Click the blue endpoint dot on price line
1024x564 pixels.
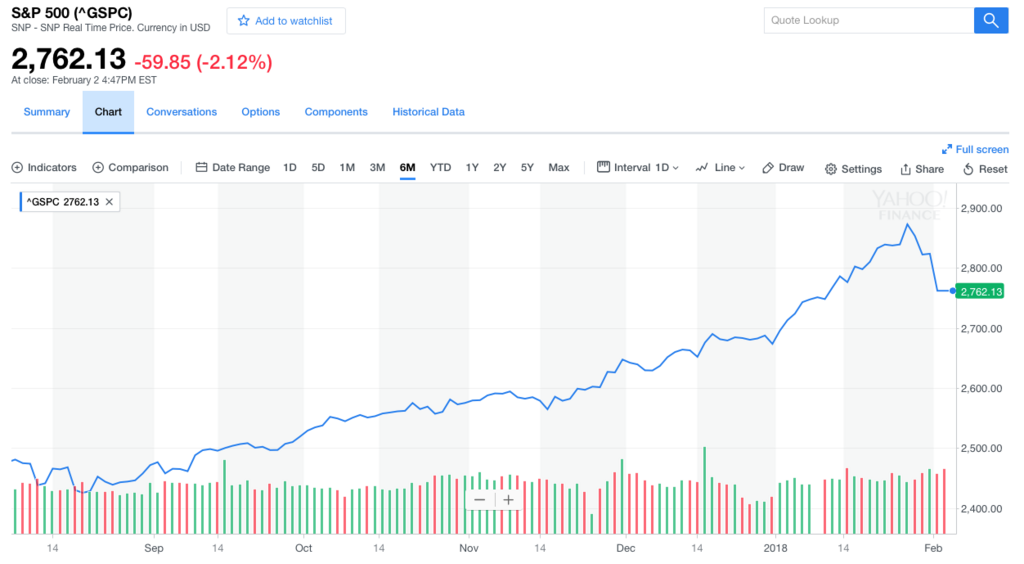click(x=953, y=290)
